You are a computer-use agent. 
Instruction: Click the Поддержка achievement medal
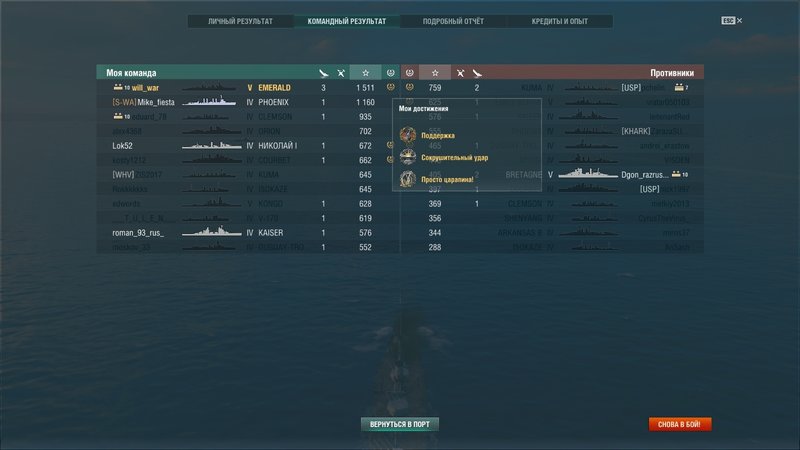tap(408, 135)
